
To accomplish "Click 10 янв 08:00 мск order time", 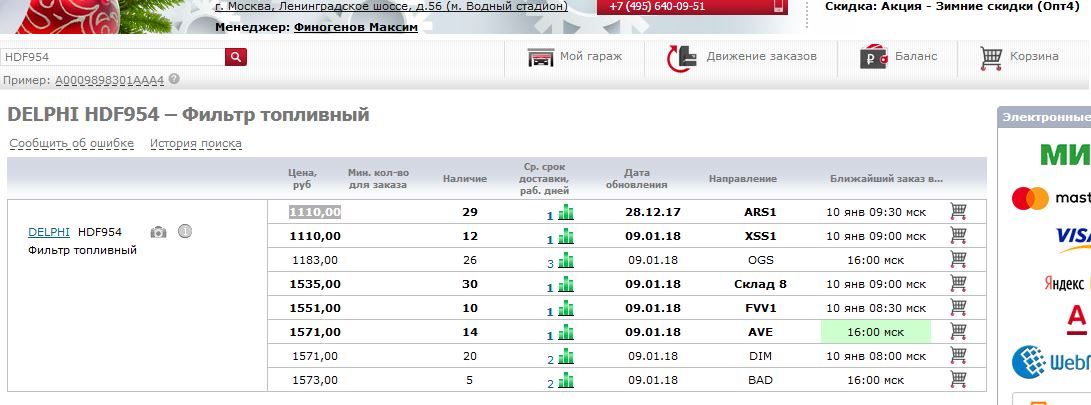I will click(876, 356).
